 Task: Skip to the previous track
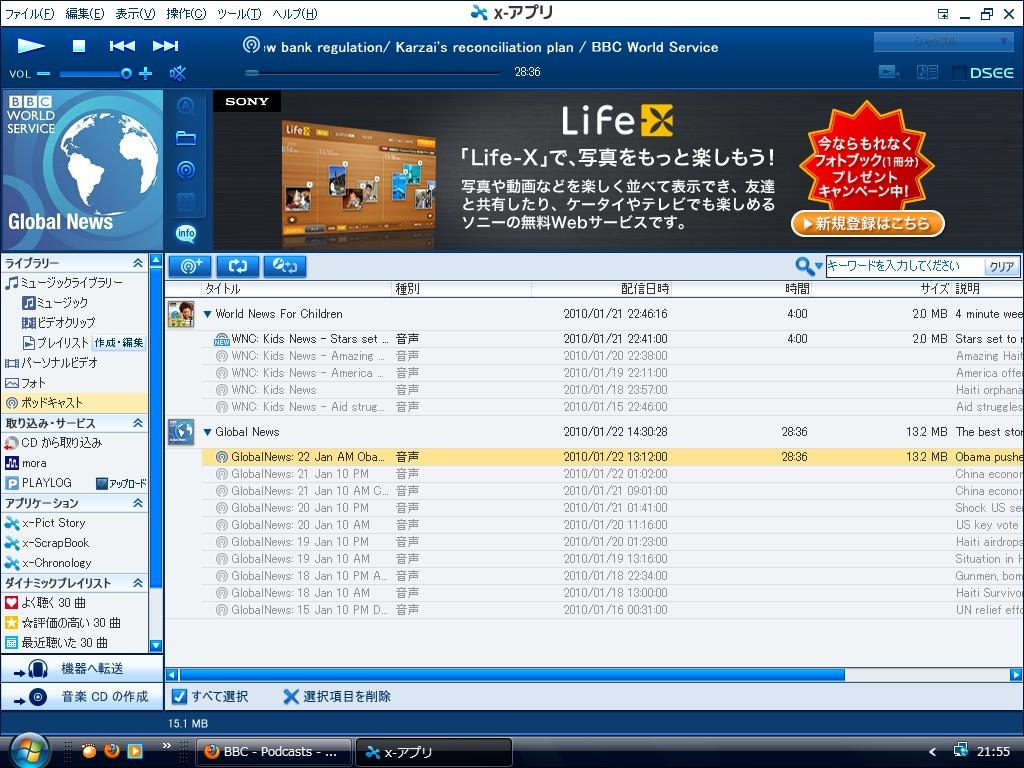[x=122, y=46]
